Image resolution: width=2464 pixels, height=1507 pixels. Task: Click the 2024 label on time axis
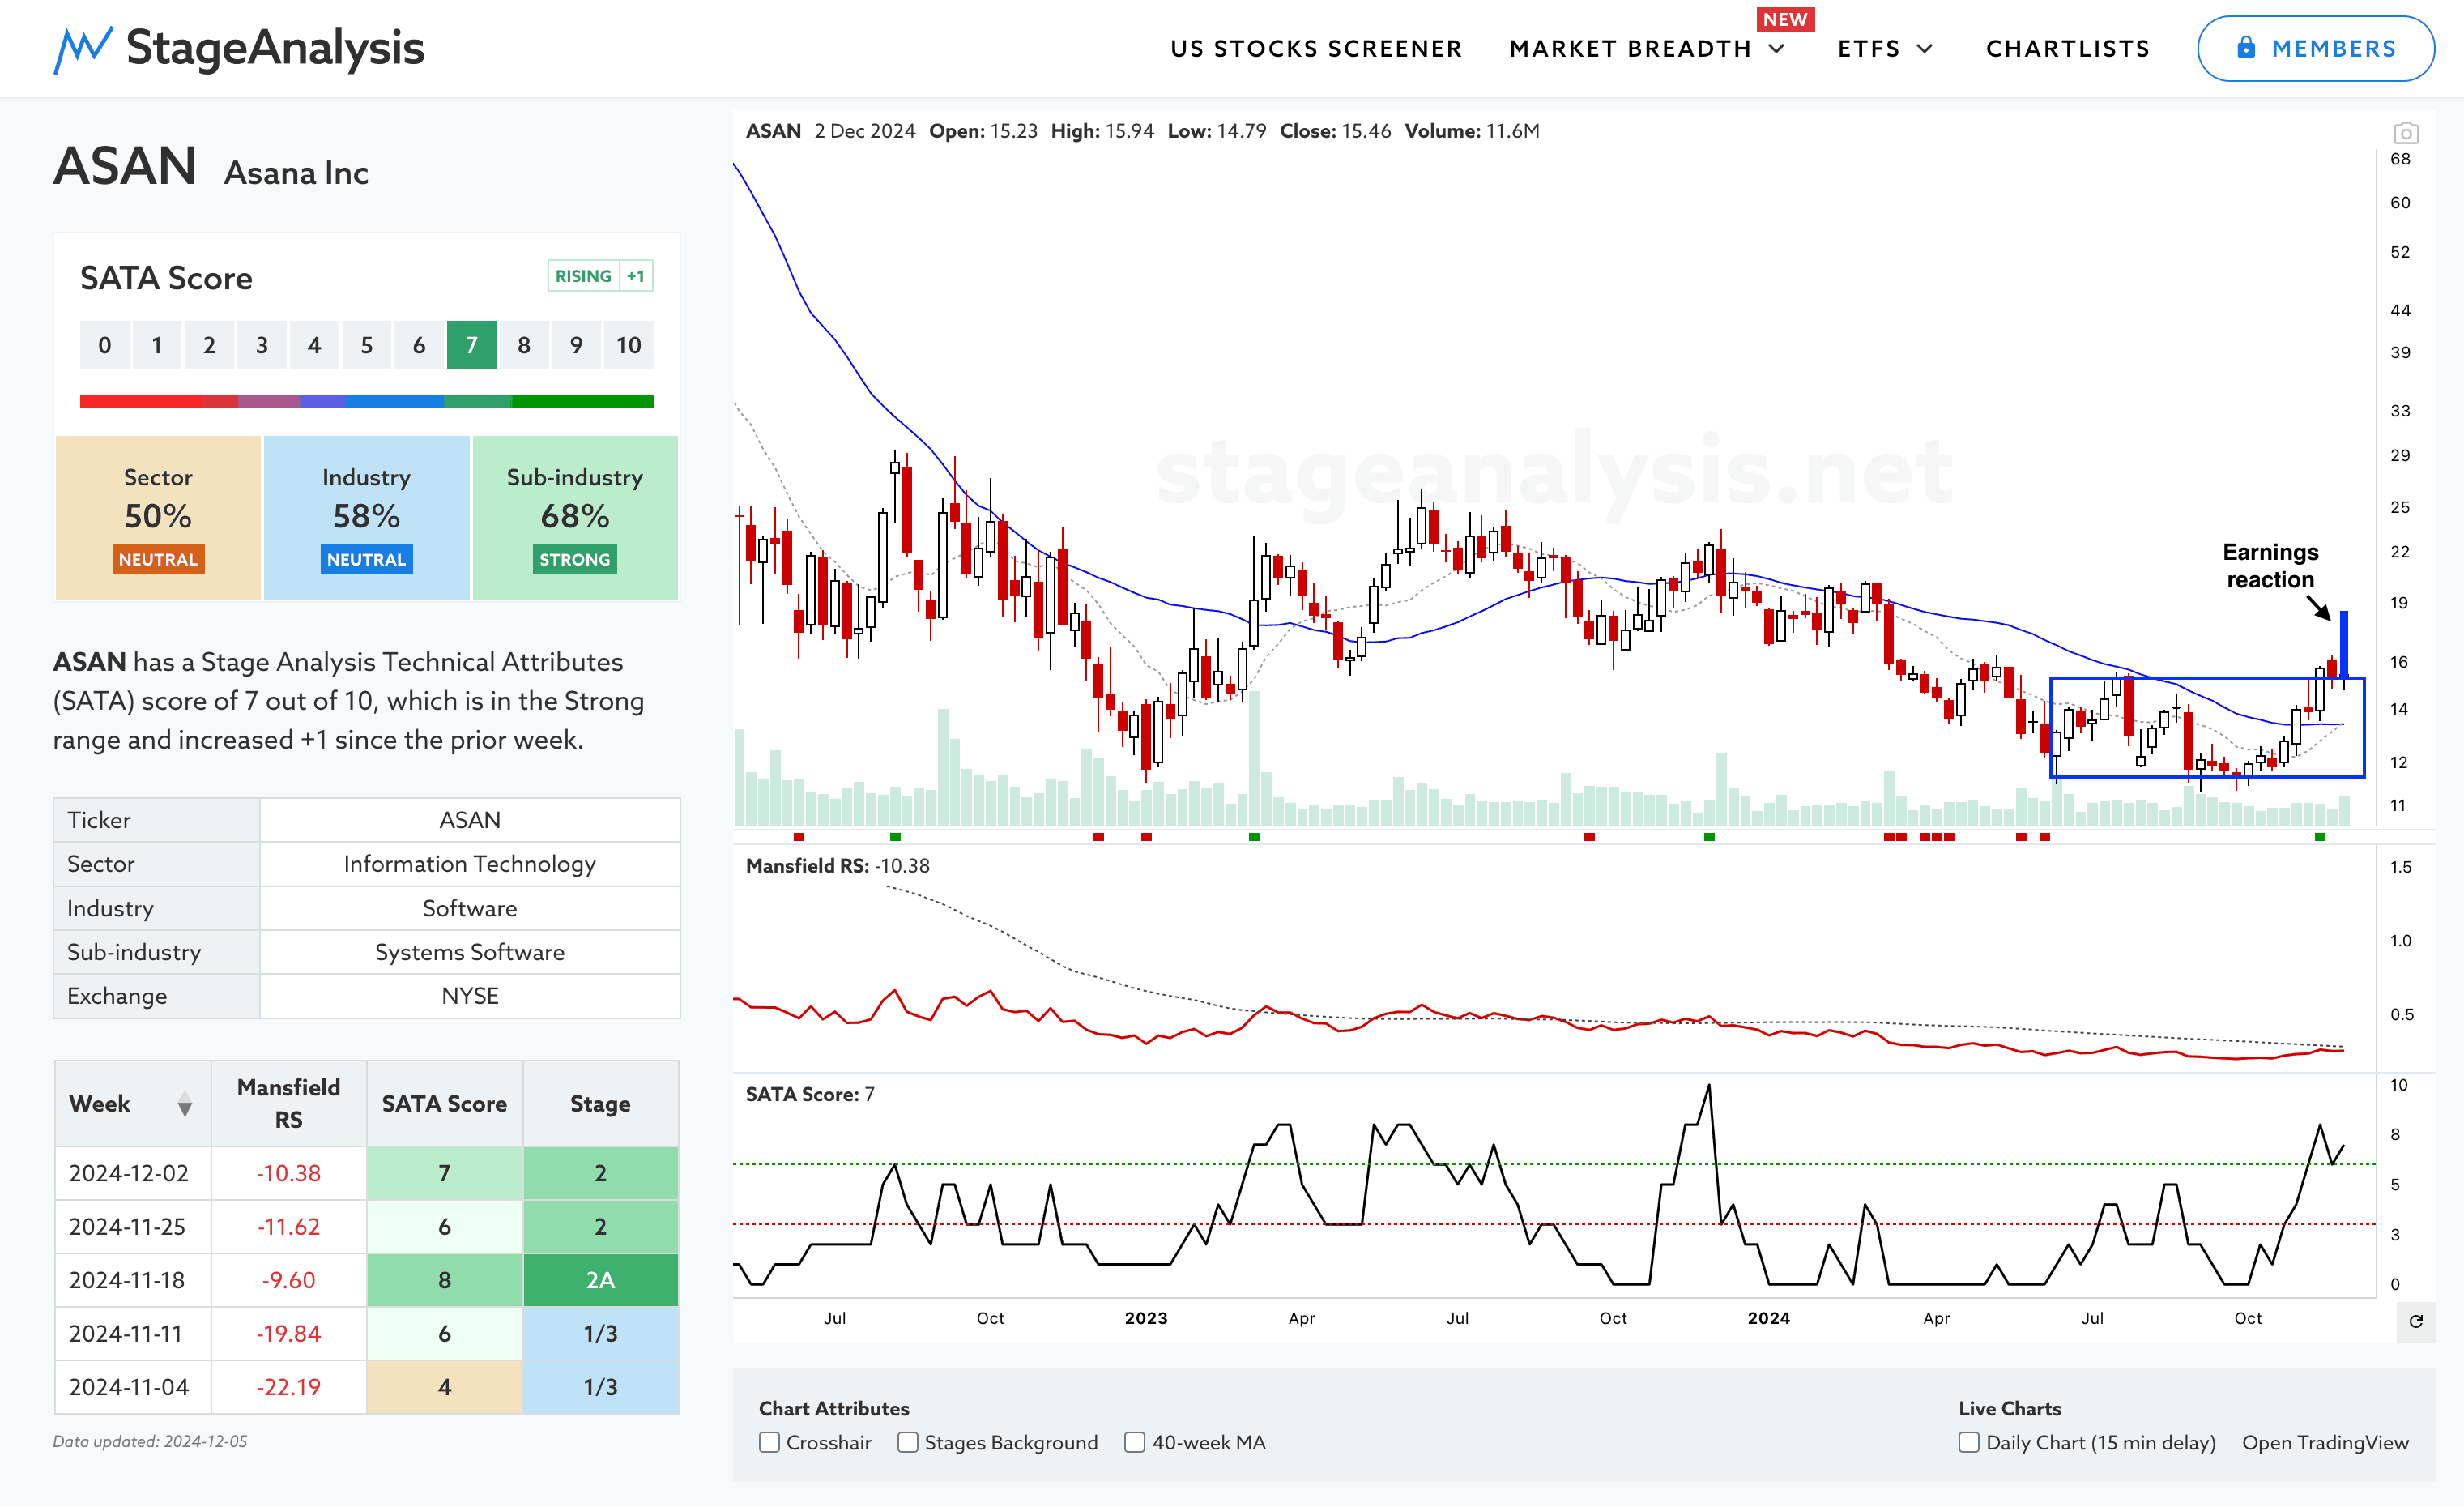pos(1768,1318)
